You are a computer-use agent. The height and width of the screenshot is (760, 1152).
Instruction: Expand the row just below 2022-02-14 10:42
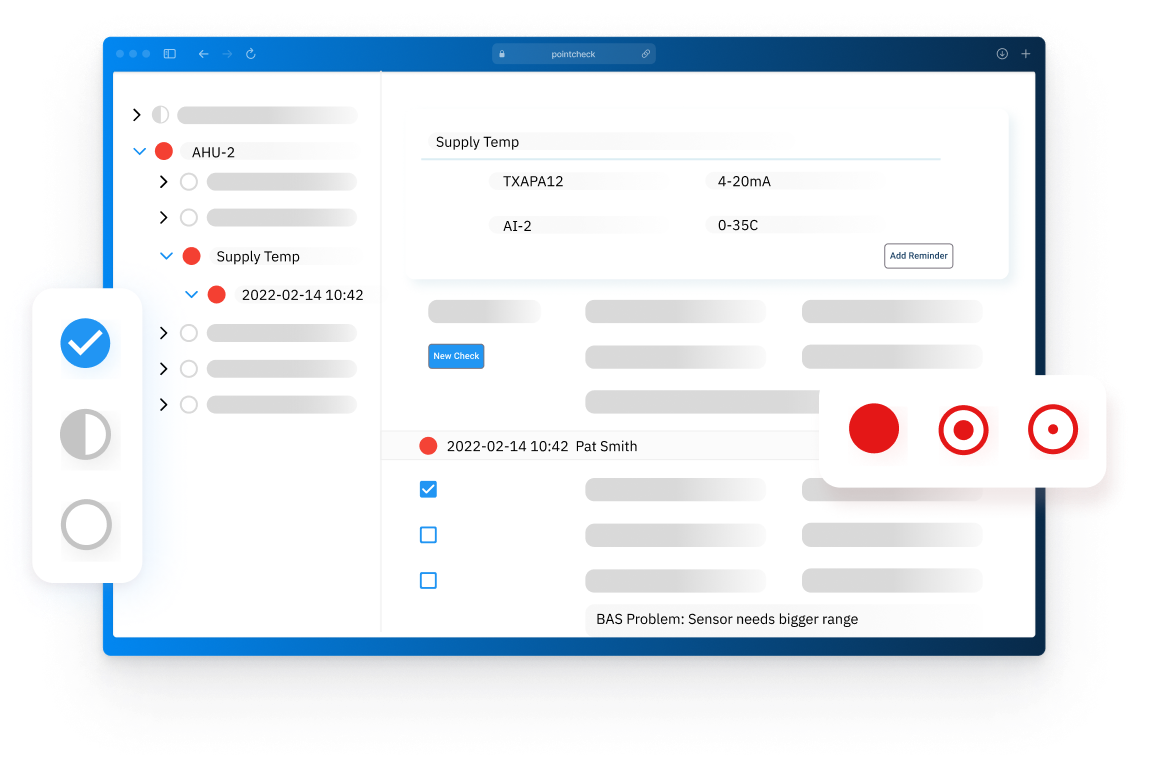tap(163, 333)
